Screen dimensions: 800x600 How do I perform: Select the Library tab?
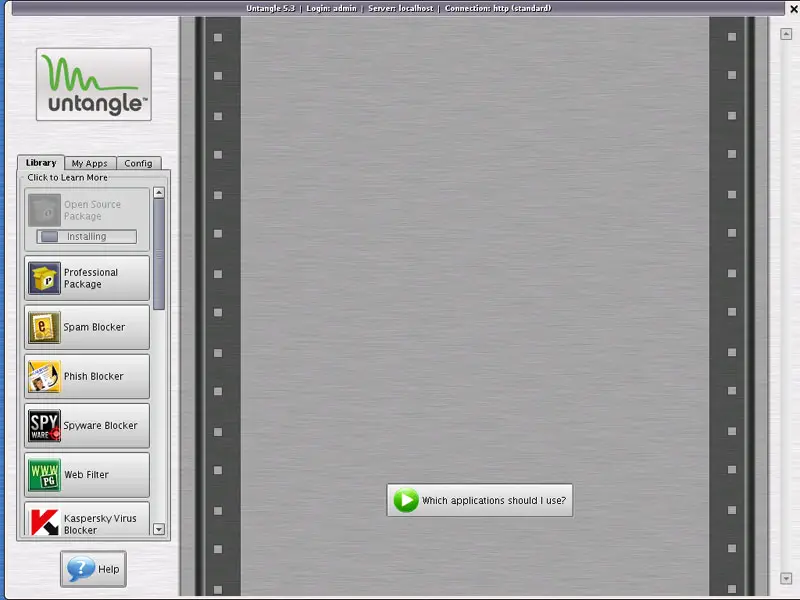pyautogui.click(x=41, y=163)
